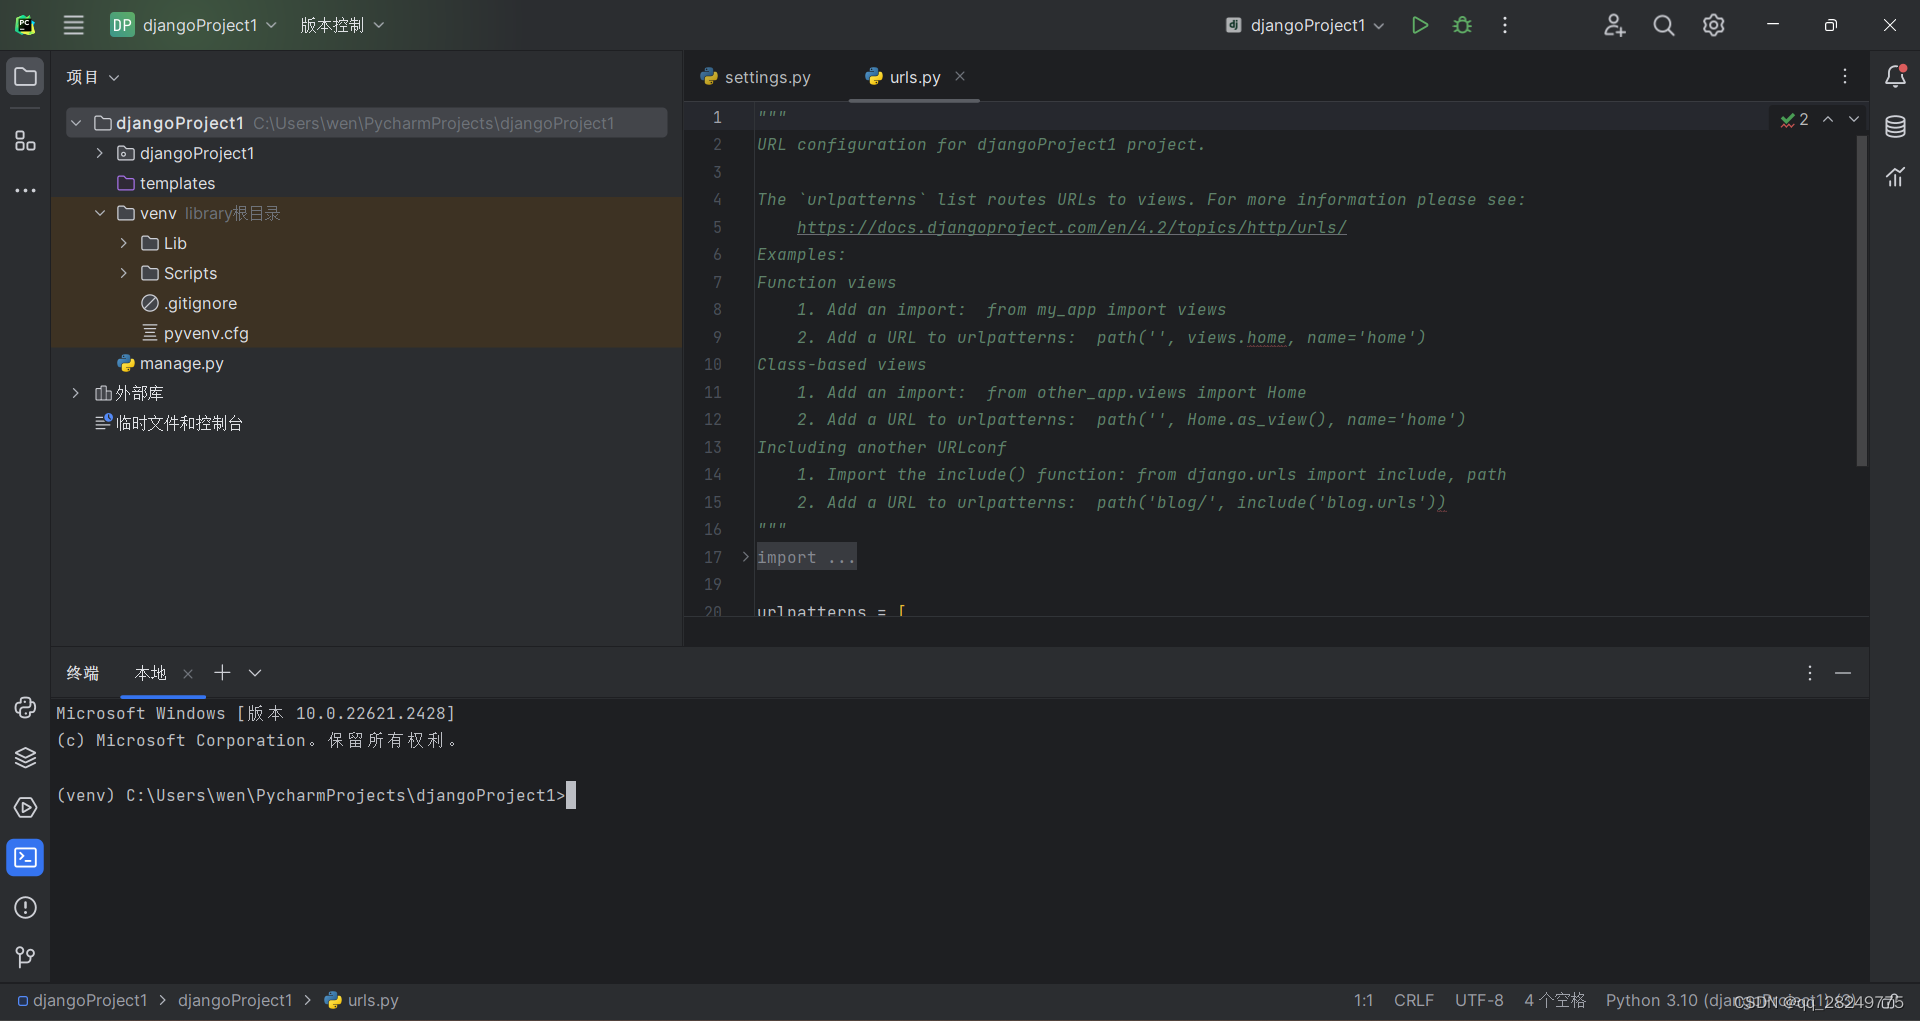Expand the inner djangoProject1 package folder
The image size is (1920, 1021).
pos(99,153)
